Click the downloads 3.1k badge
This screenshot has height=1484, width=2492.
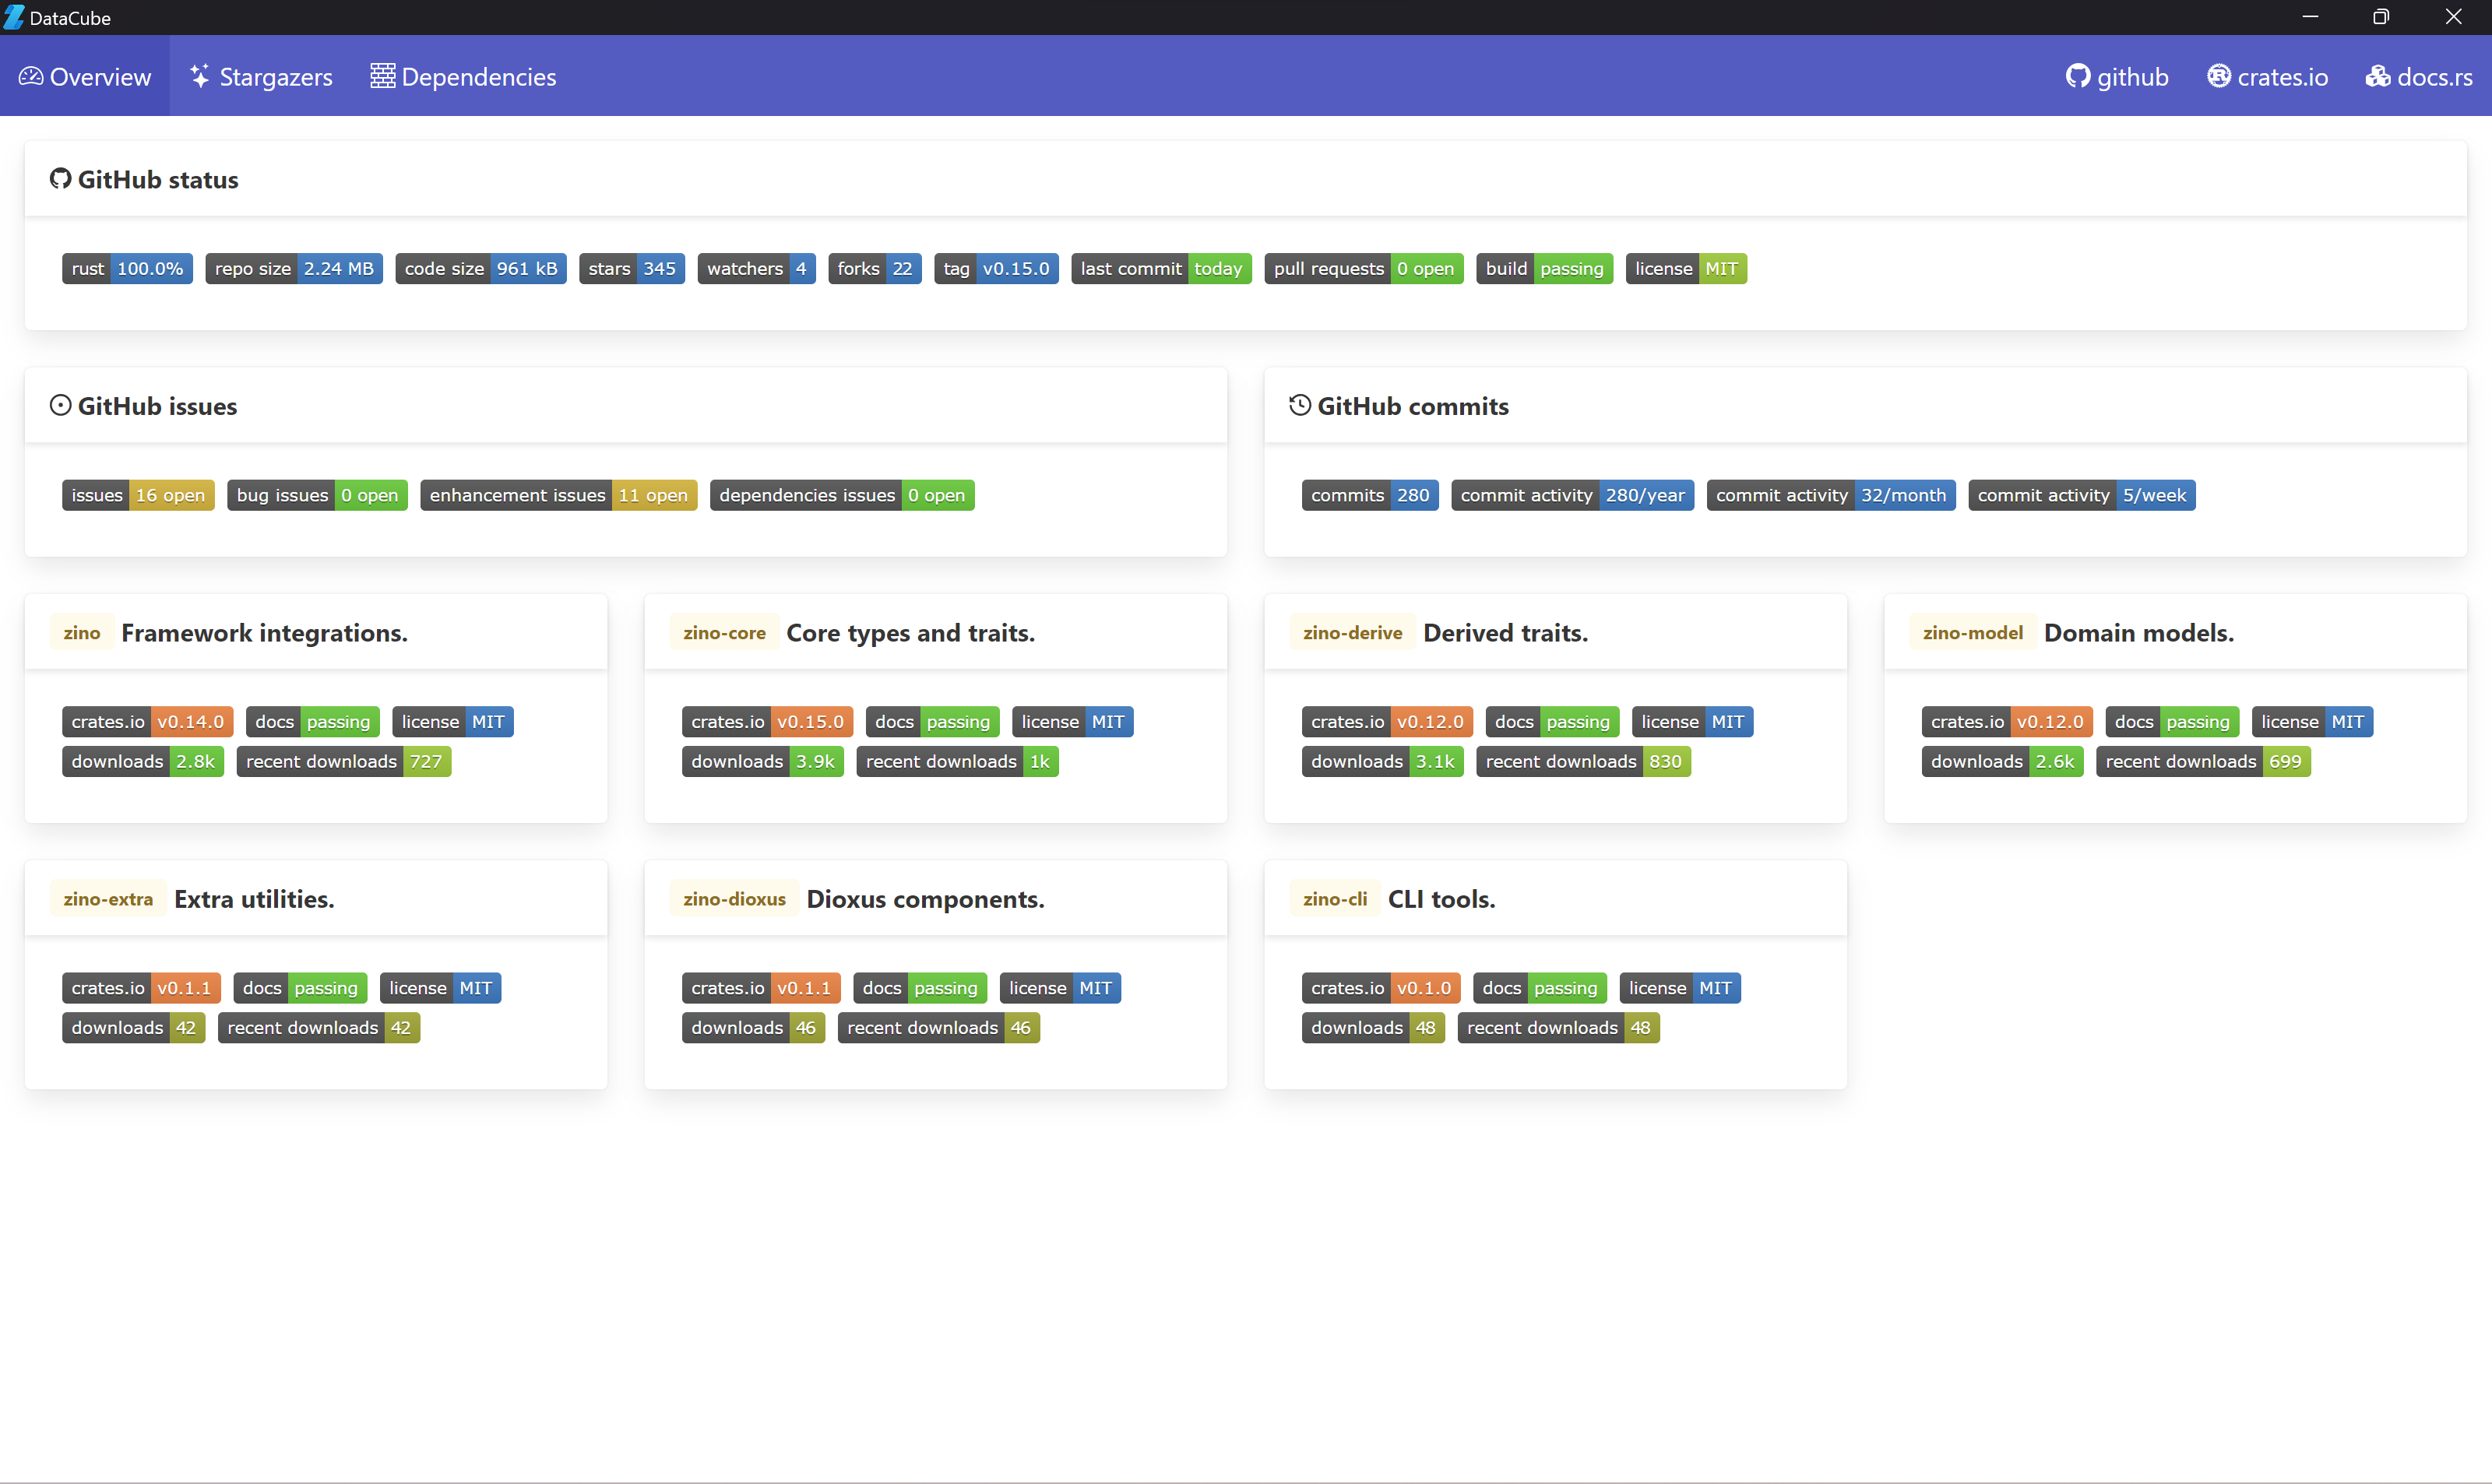tap(1383, 761)
